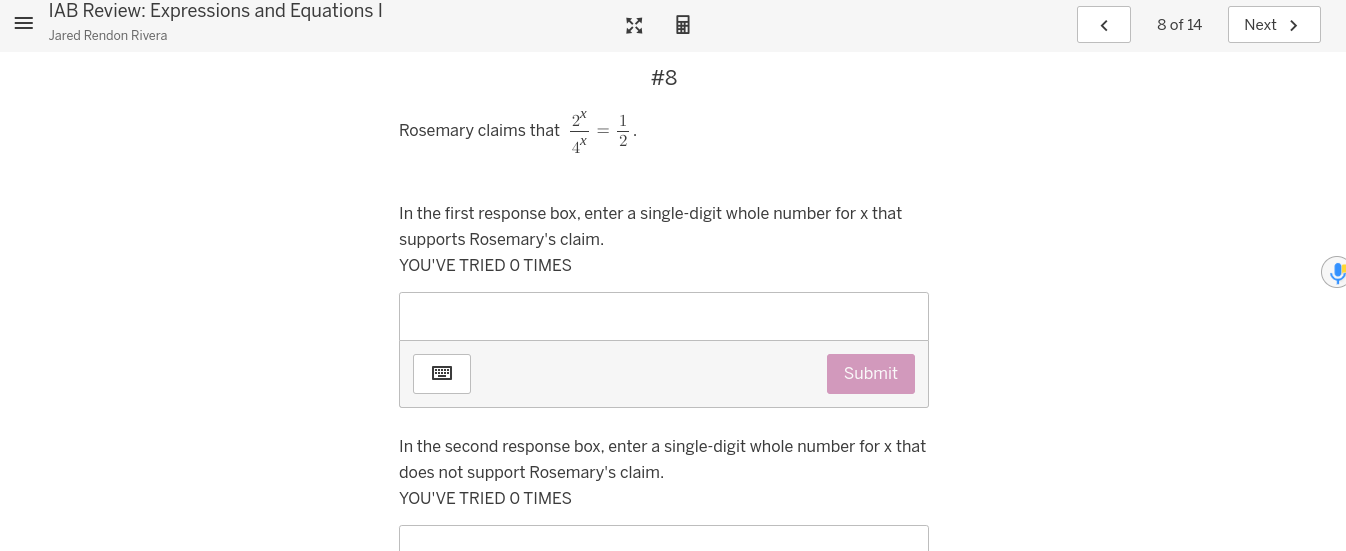Click into the first response box
The width and height of the screenshot is (1346, 551).
(x=663, y=317)
